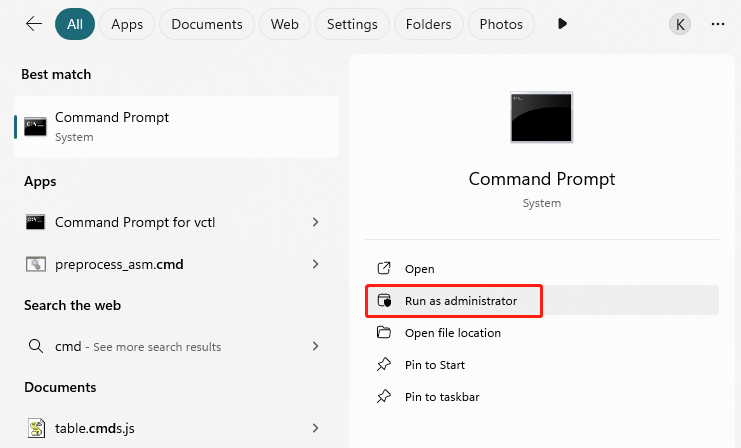Choose Run as administrator
This screenshot has width=741, height=448.
pos(460,300)
